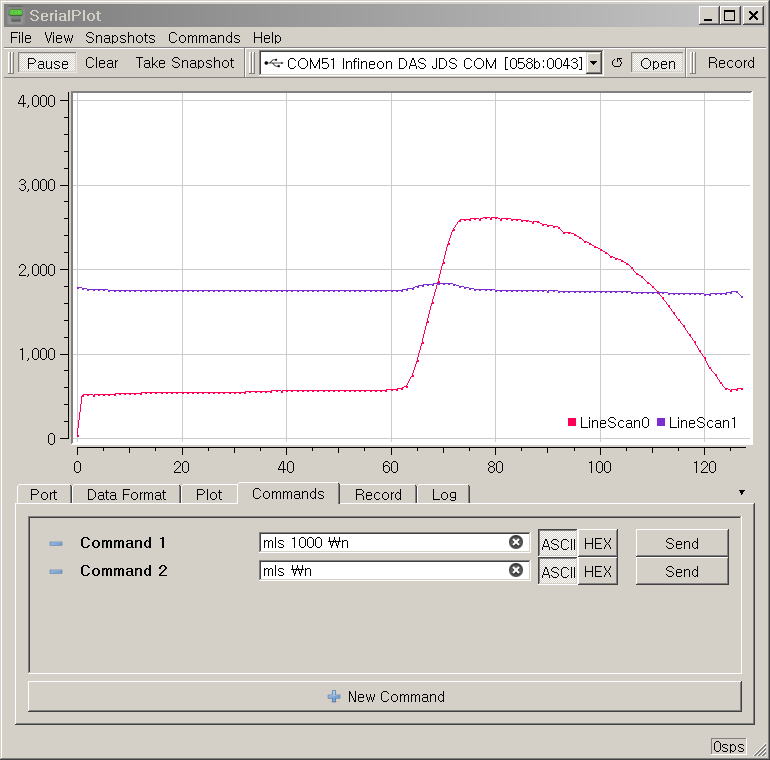Screen dimensions: 770x760
Task: Click Take Snapshot in the toolbar
Action: point(185,63)
